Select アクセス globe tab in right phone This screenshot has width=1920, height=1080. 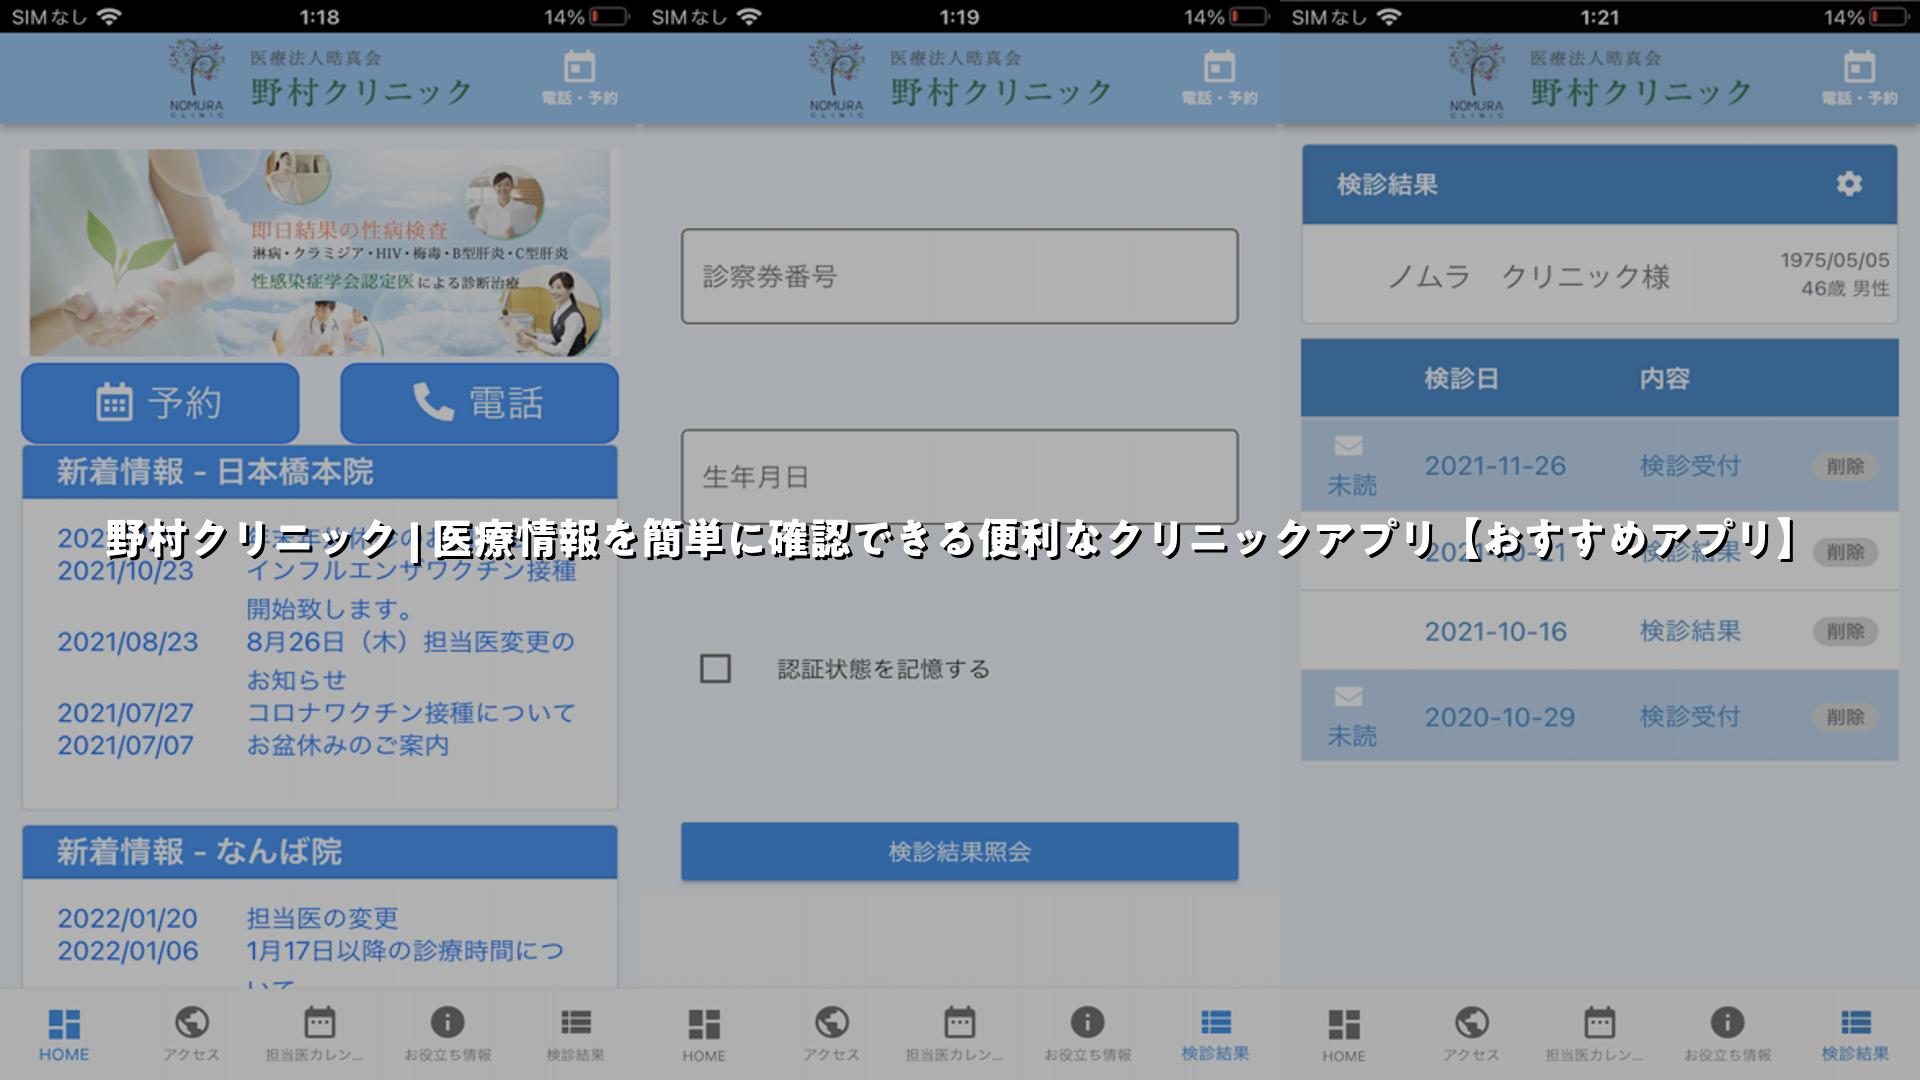(1471, 1035)
